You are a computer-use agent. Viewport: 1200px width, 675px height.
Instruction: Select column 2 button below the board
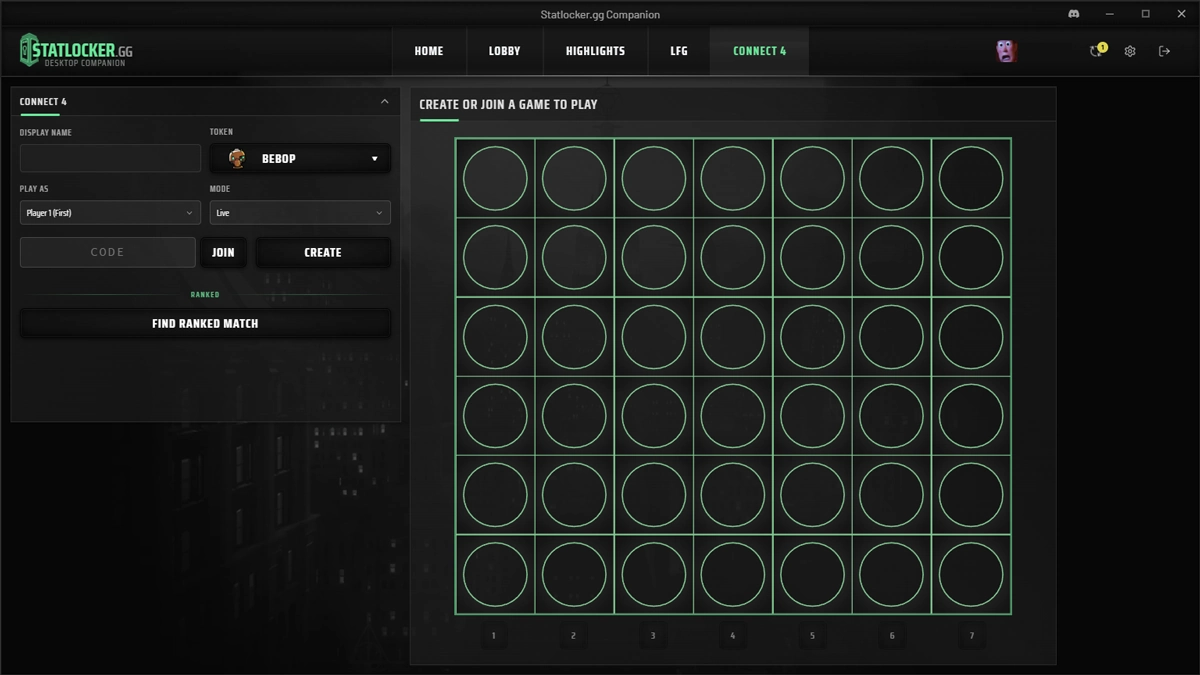click(x=573, y=635)
